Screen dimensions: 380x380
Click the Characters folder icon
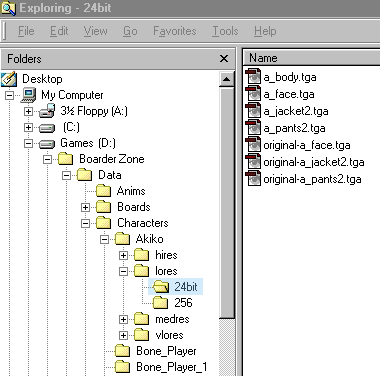(104, 223)
